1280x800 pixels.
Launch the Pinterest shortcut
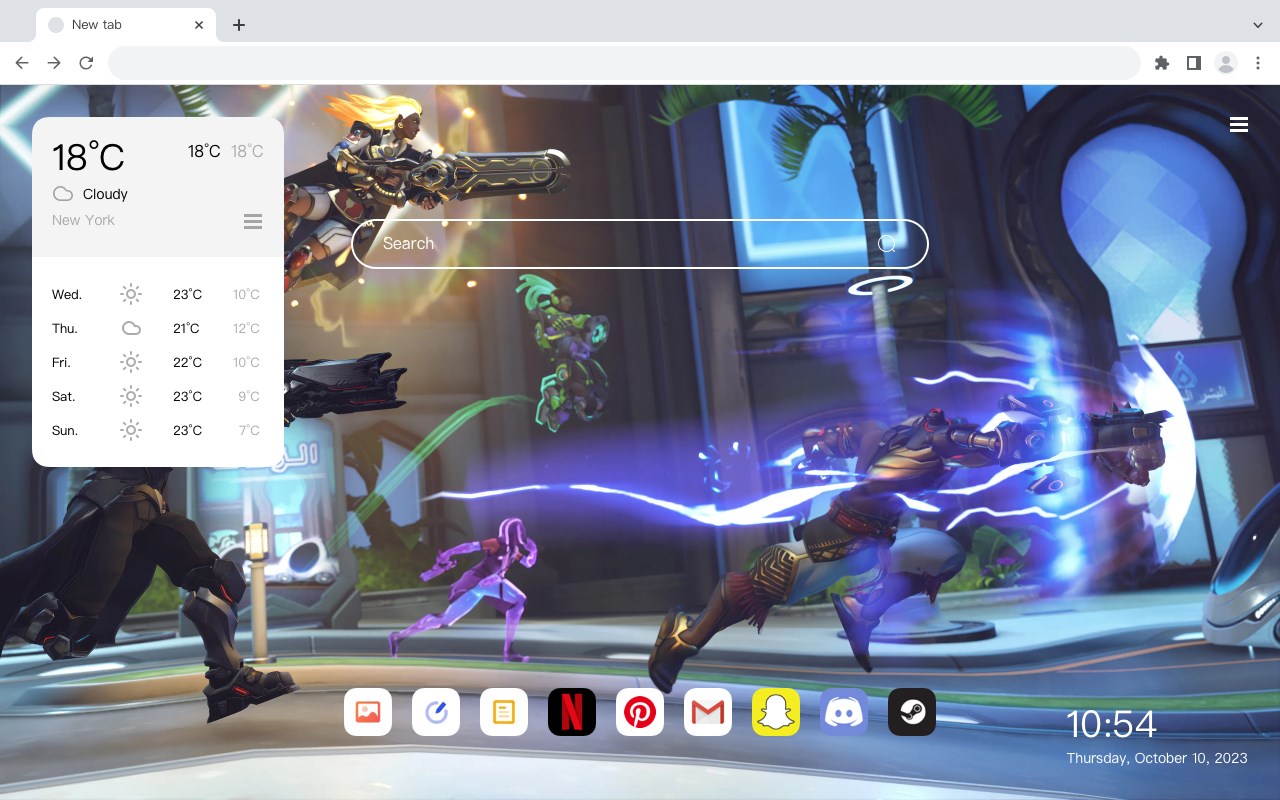click(640, 712)
